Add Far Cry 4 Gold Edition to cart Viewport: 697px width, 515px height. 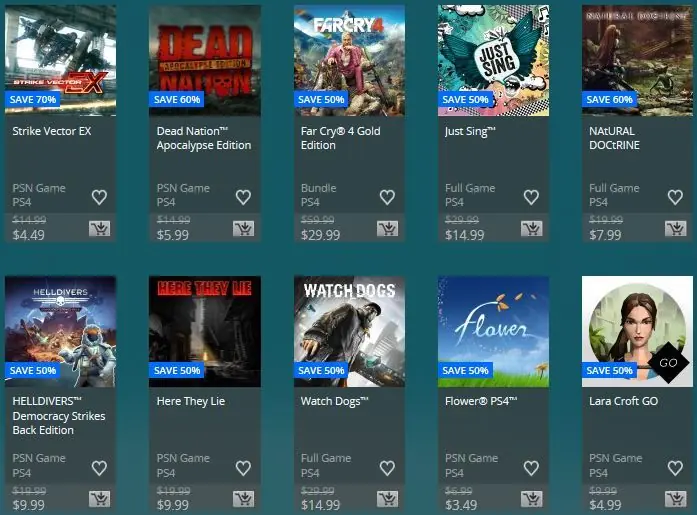[x=388, y=228]
